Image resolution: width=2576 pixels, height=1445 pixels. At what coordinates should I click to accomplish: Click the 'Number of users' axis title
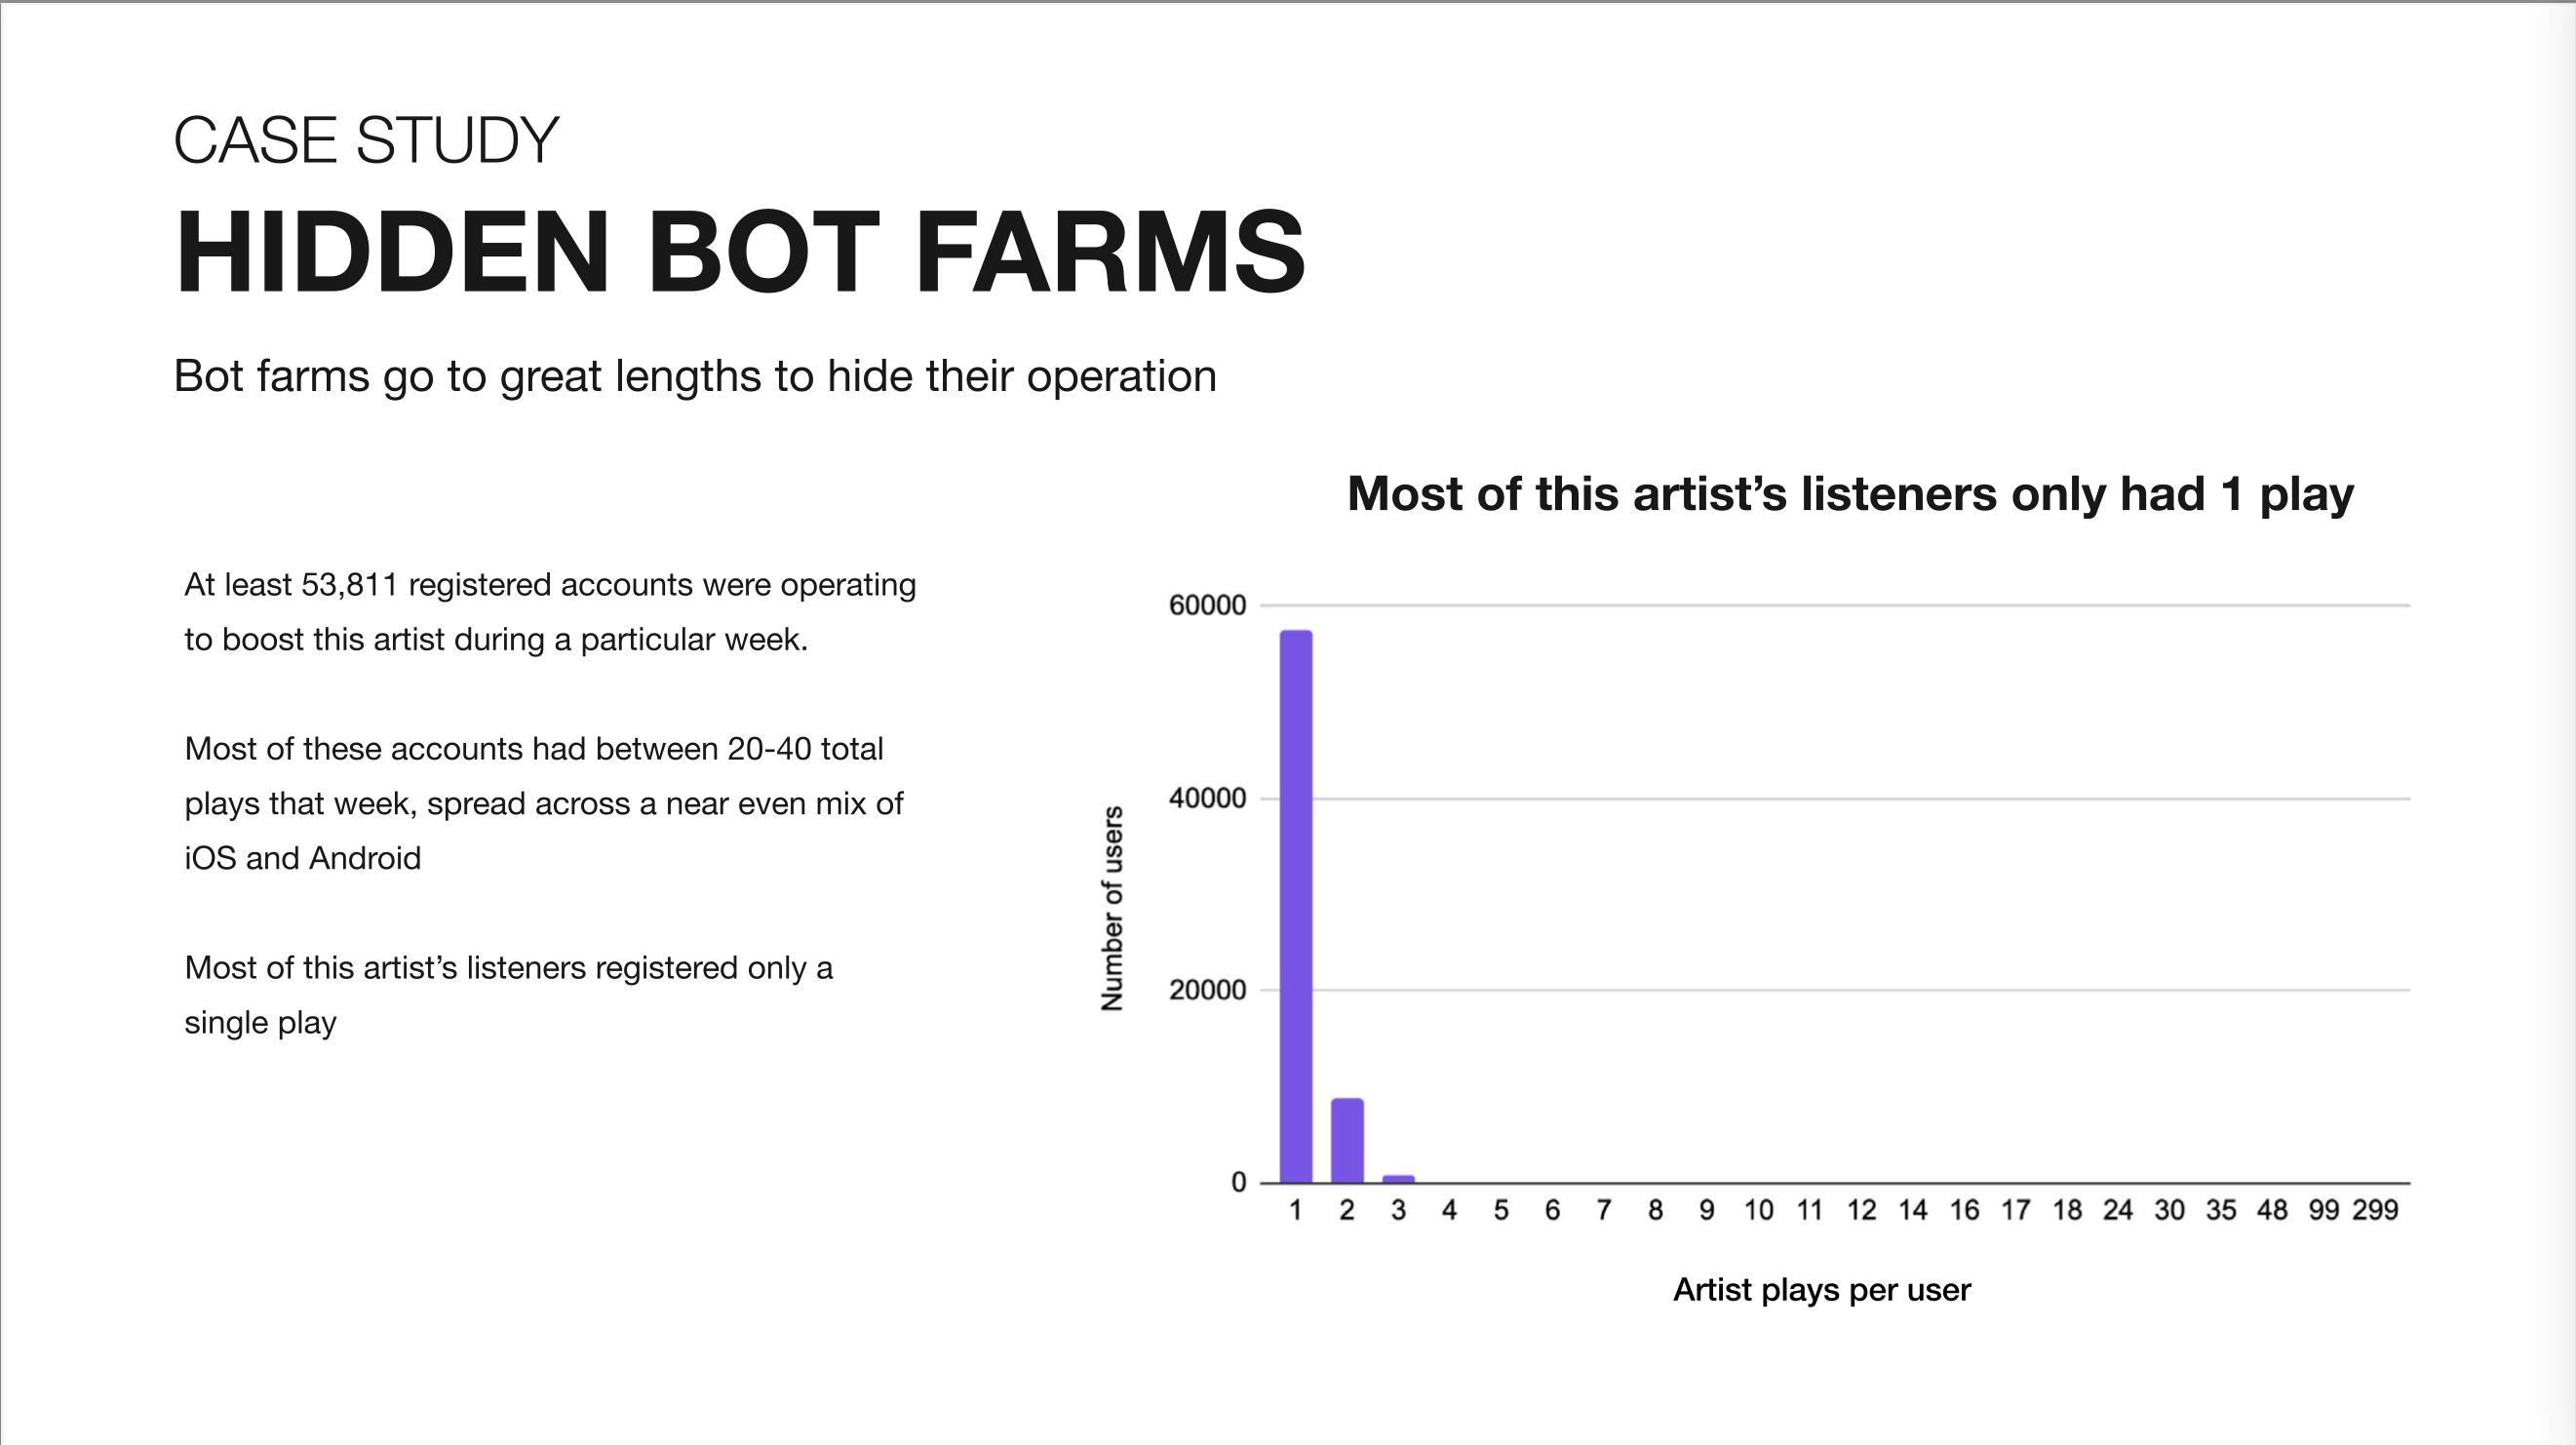(1112, 908)
